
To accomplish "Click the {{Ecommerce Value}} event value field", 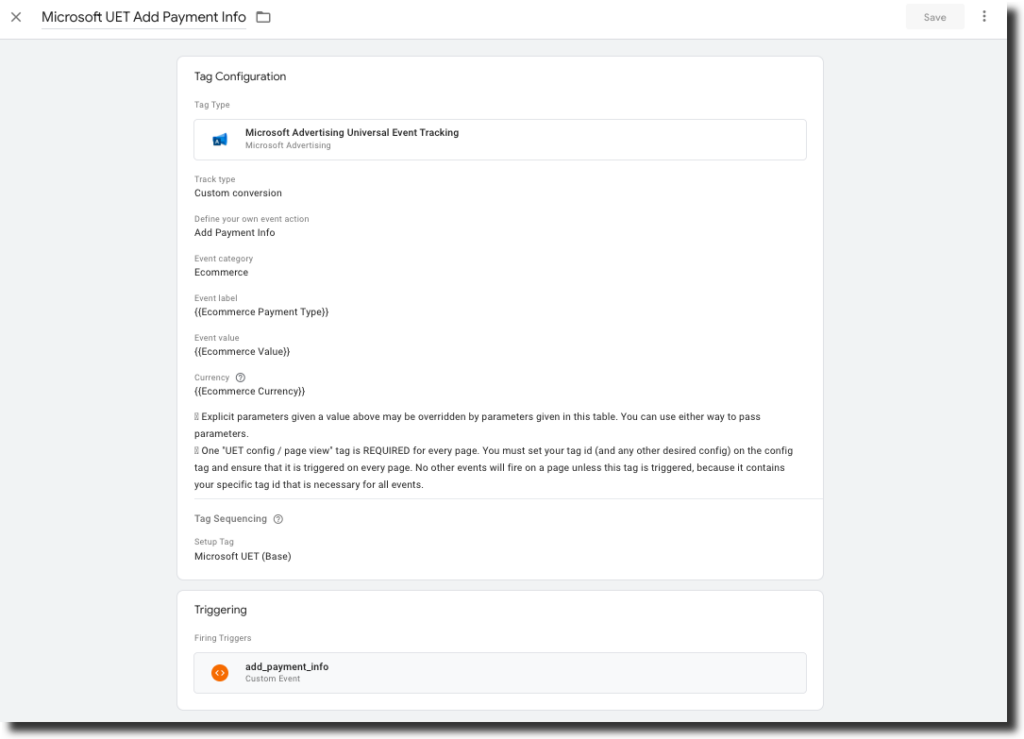I will coord(242,352).
